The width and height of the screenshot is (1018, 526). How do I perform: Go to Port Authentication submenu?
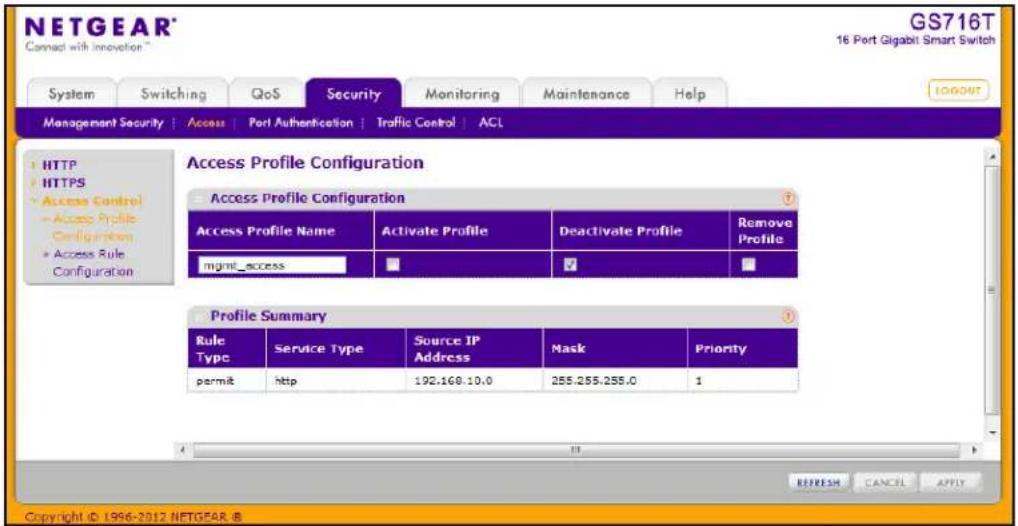301,123
